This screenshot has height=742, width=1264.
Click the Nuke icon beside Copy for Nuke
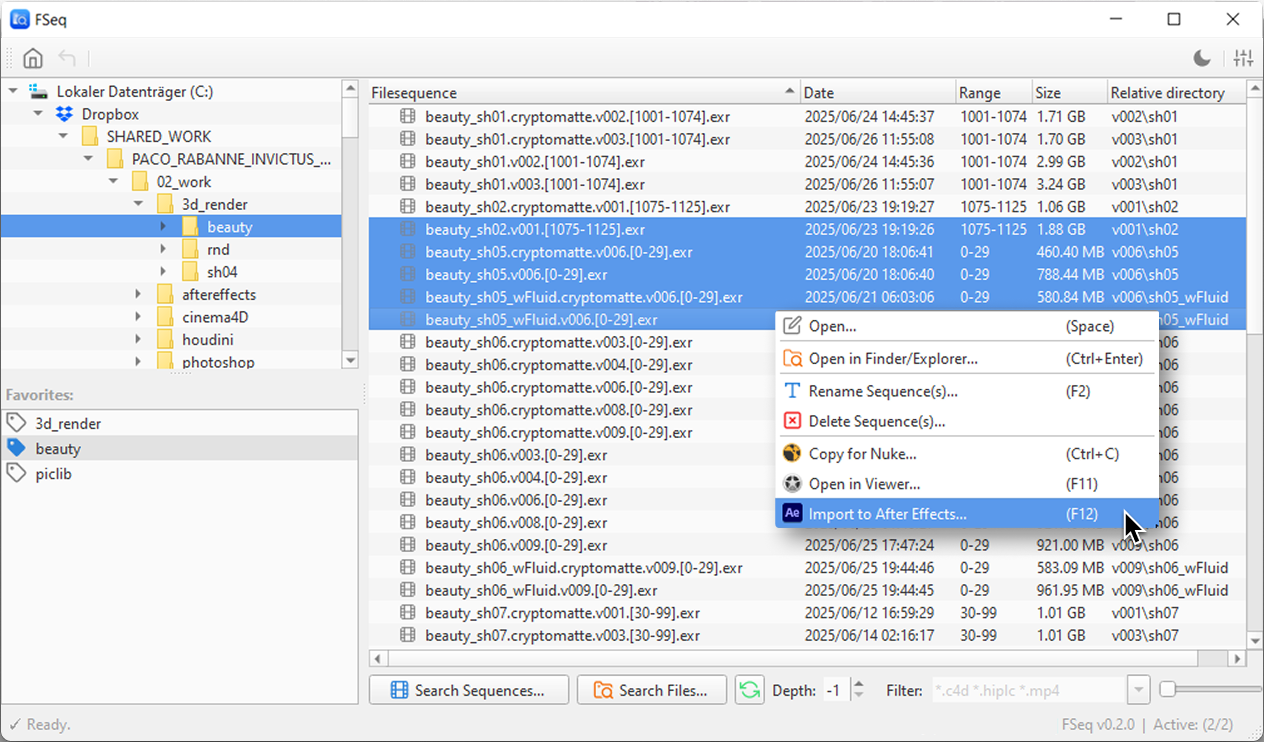(792, 452)
